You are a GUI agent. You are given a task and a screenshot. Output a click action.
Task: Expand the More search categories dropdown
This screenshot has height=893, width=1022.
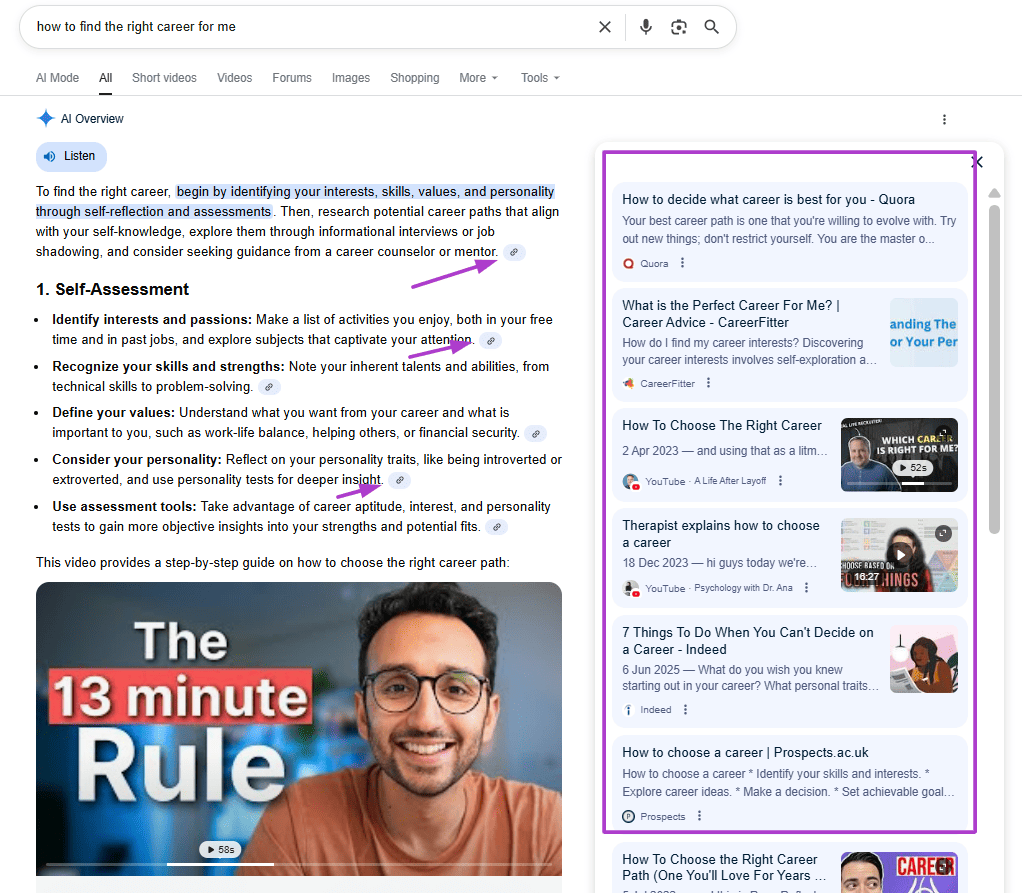[x=478, y=77]
